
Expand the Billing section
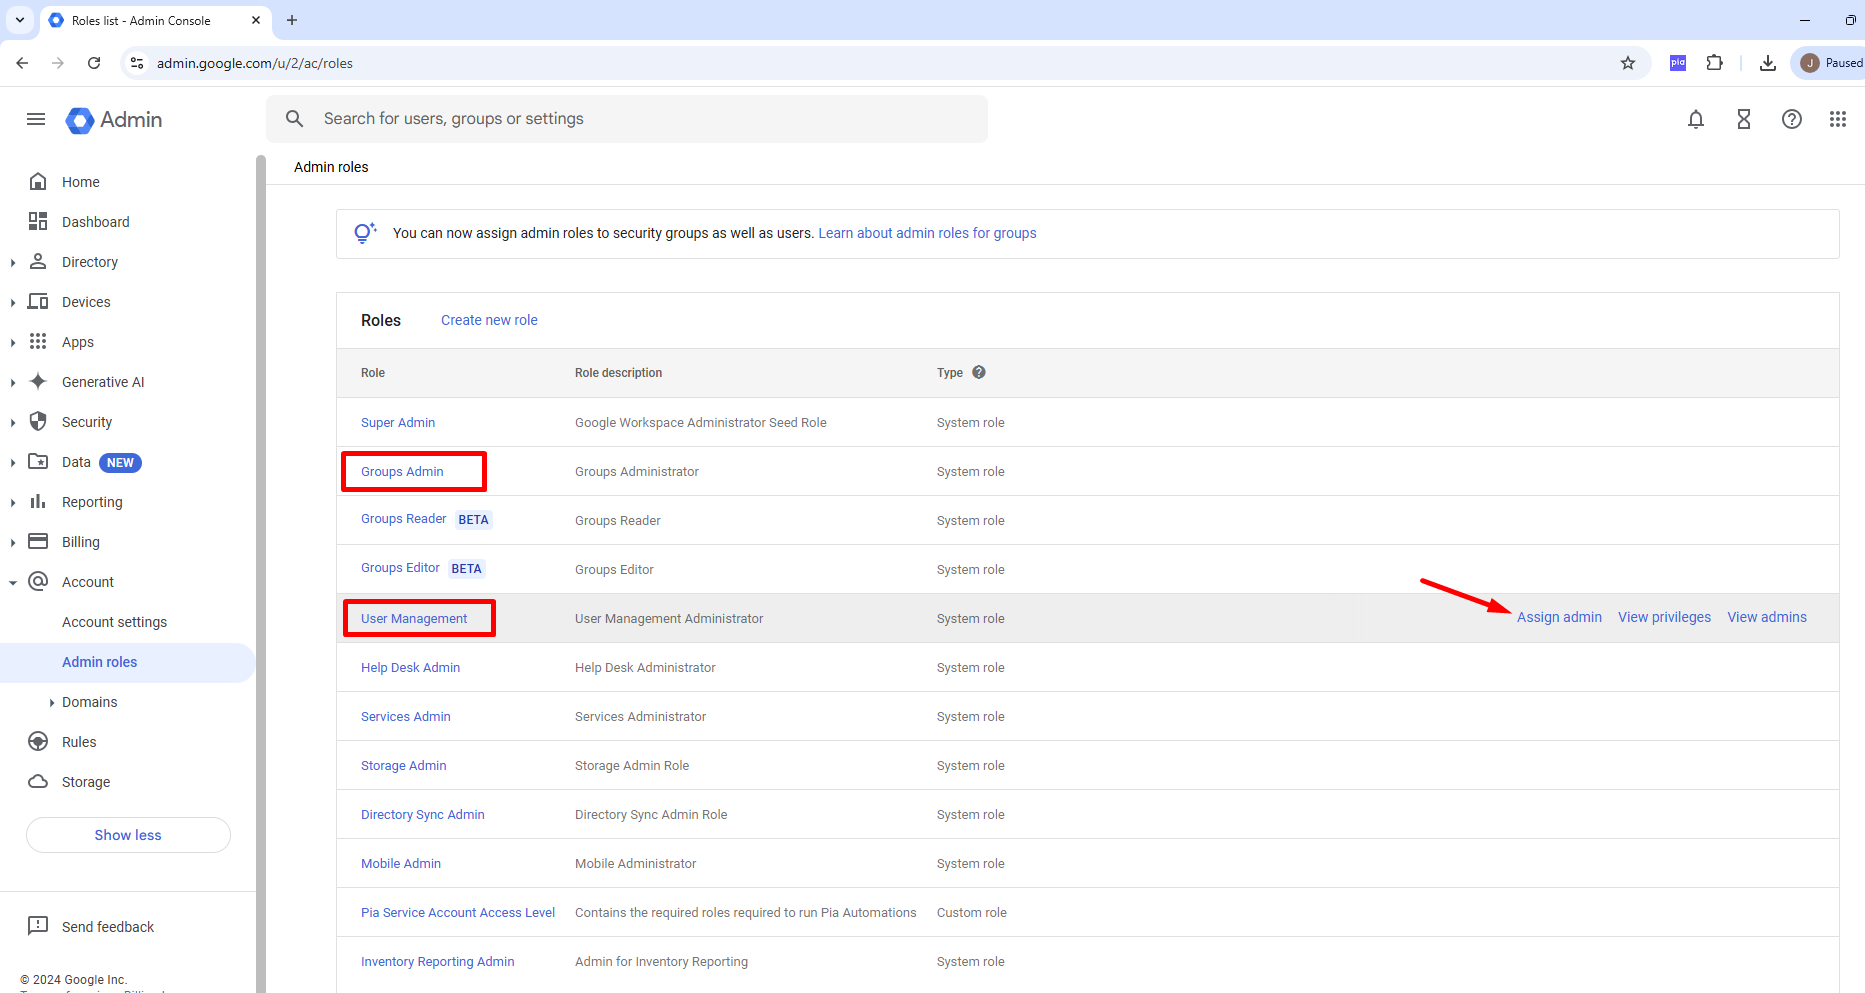click(x=13, y=542)
